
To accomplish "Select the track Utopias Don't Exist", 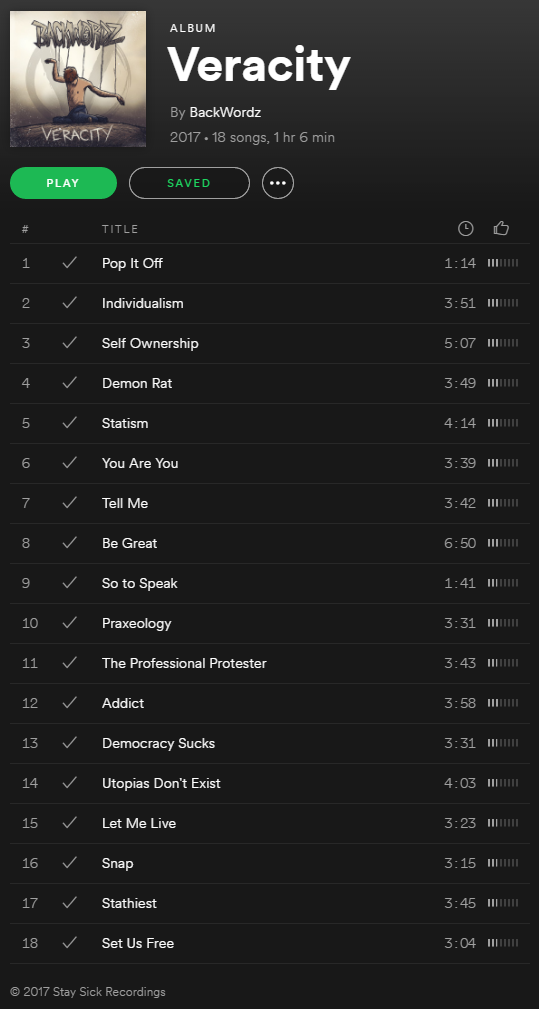I will click(x=270, y=783).
